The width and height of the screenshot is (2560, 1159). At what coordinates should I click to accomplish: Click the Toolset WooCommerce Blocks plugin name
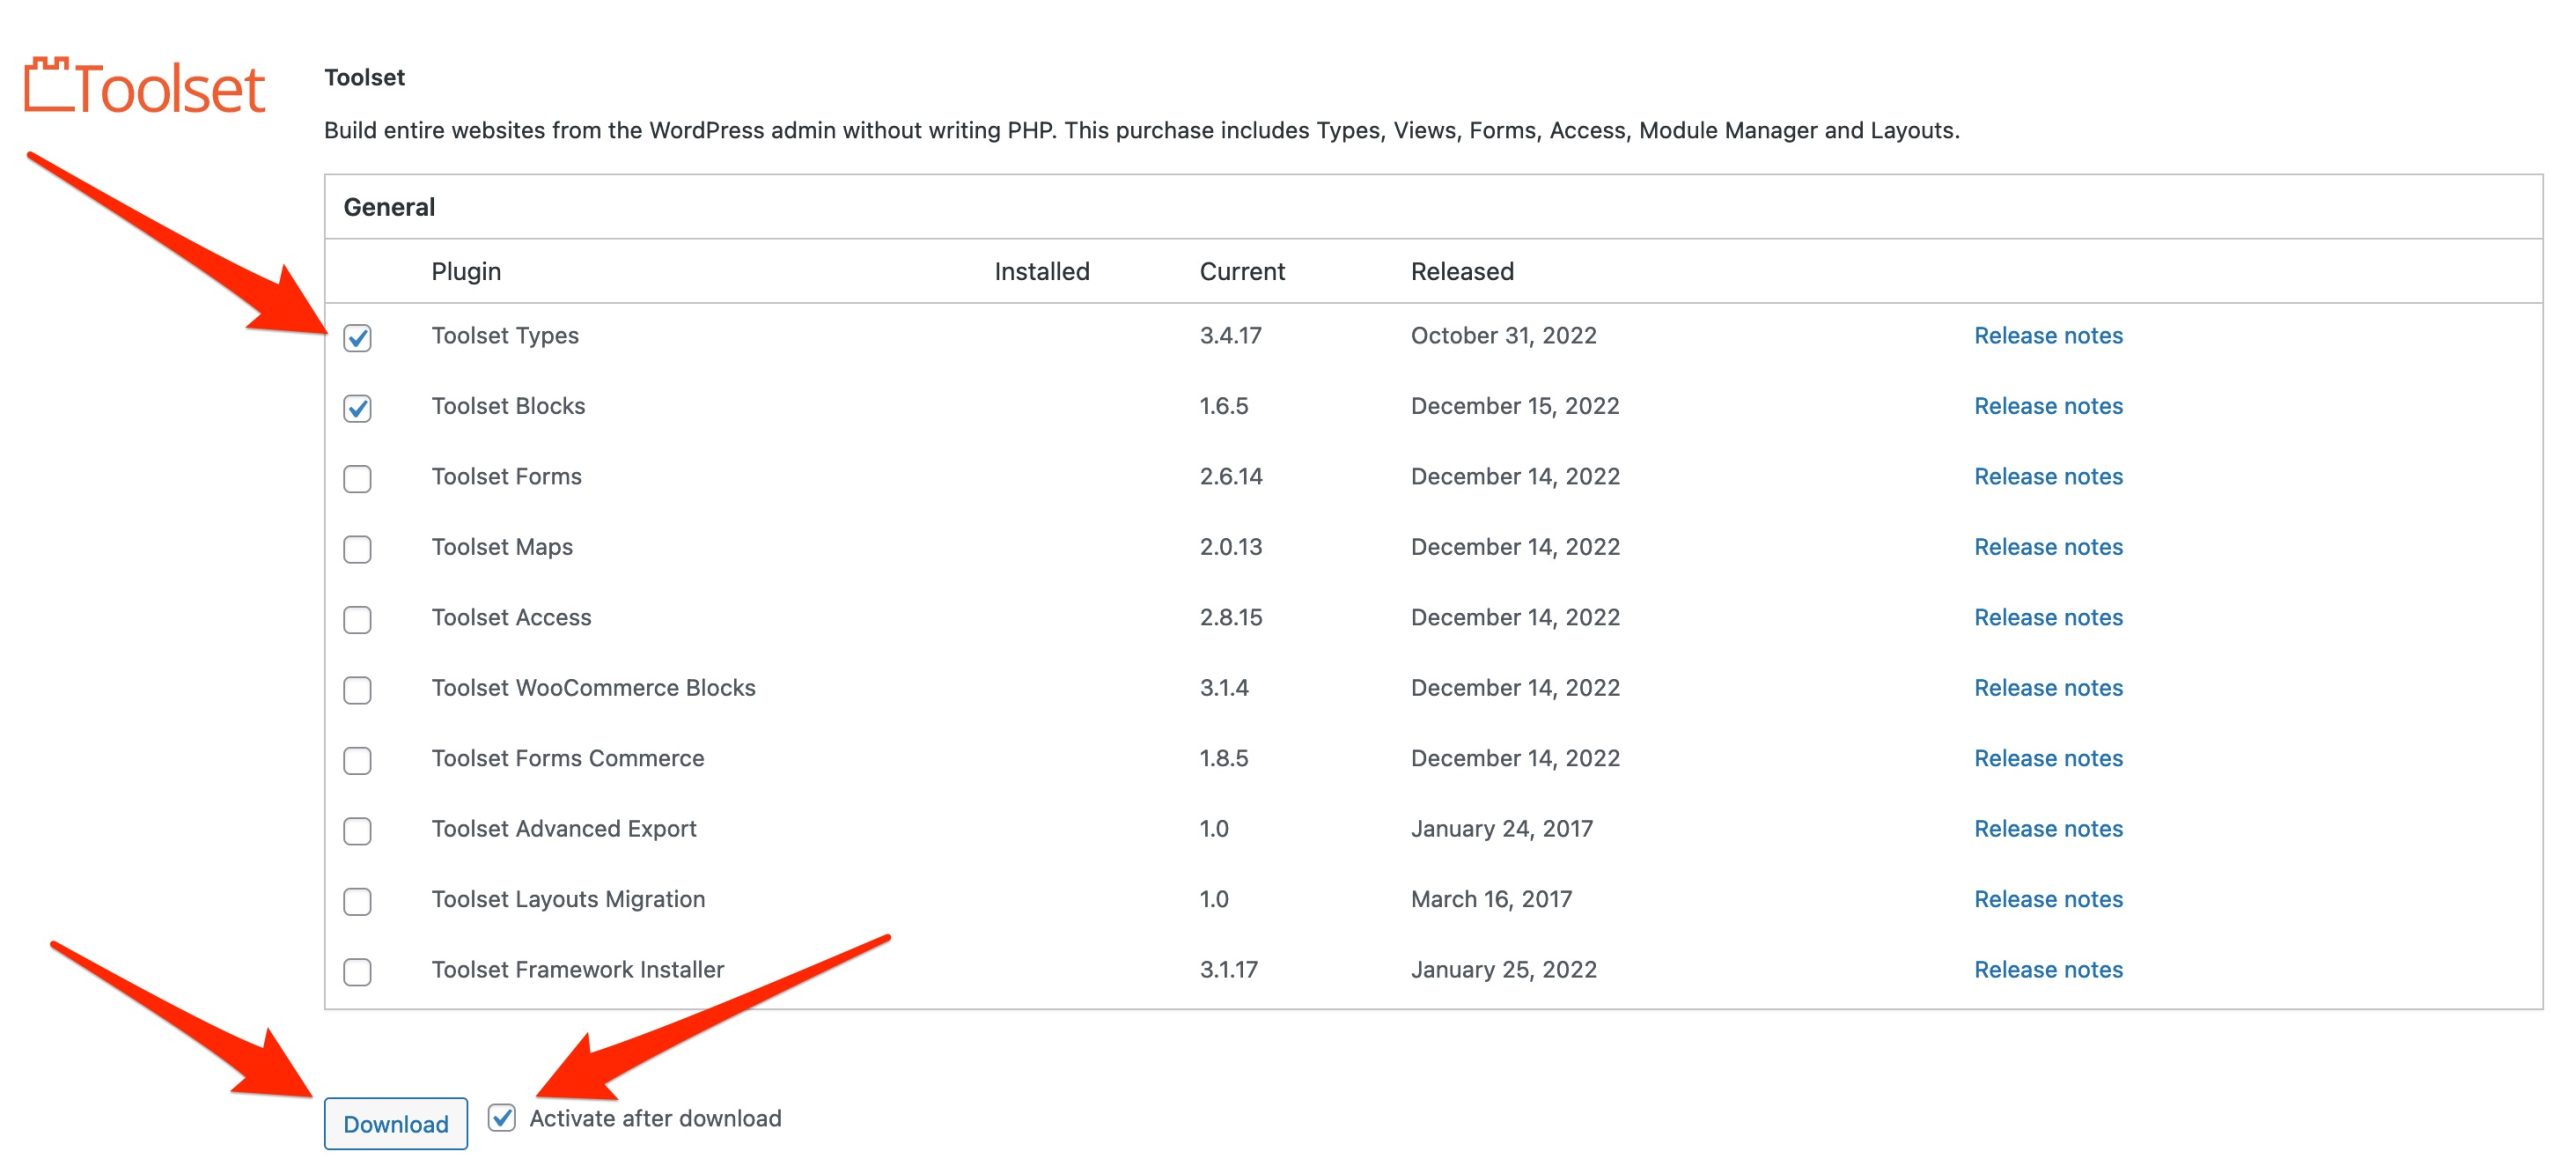pyautogui.click(x=593, y=688)
